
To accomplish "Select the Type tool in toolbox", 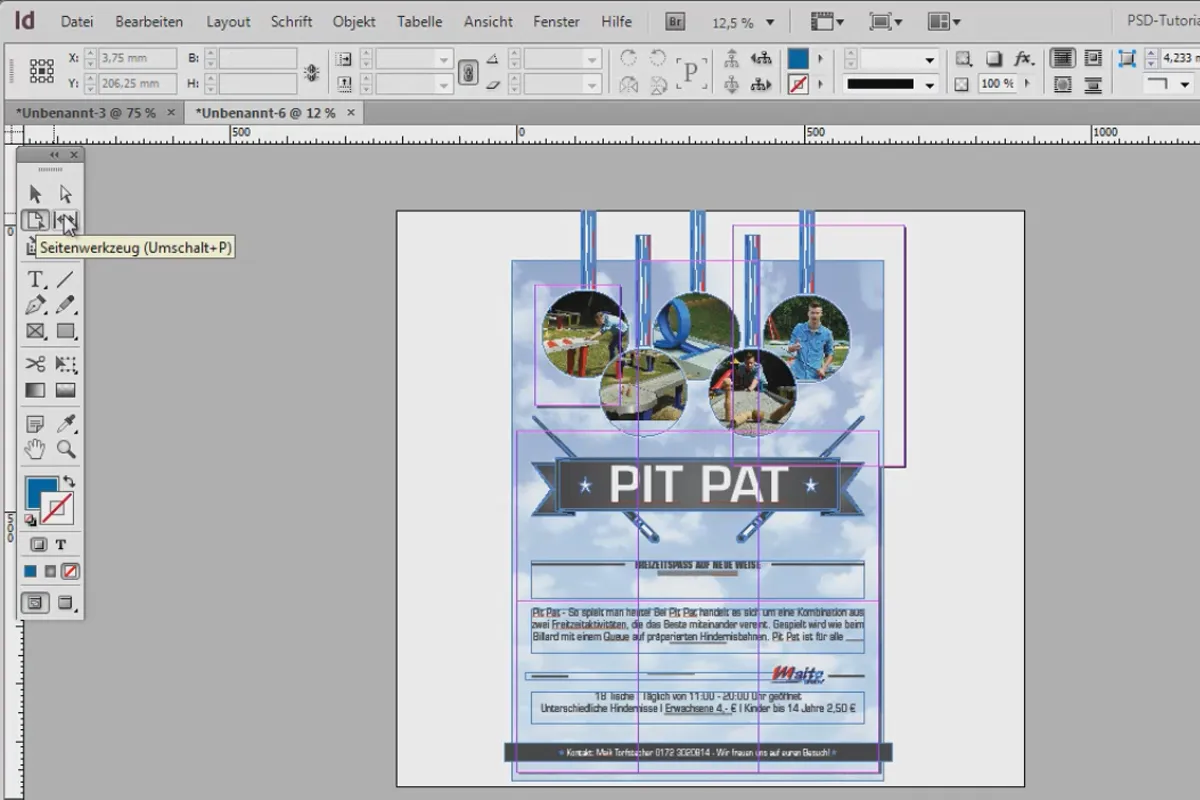I will 36,279.
